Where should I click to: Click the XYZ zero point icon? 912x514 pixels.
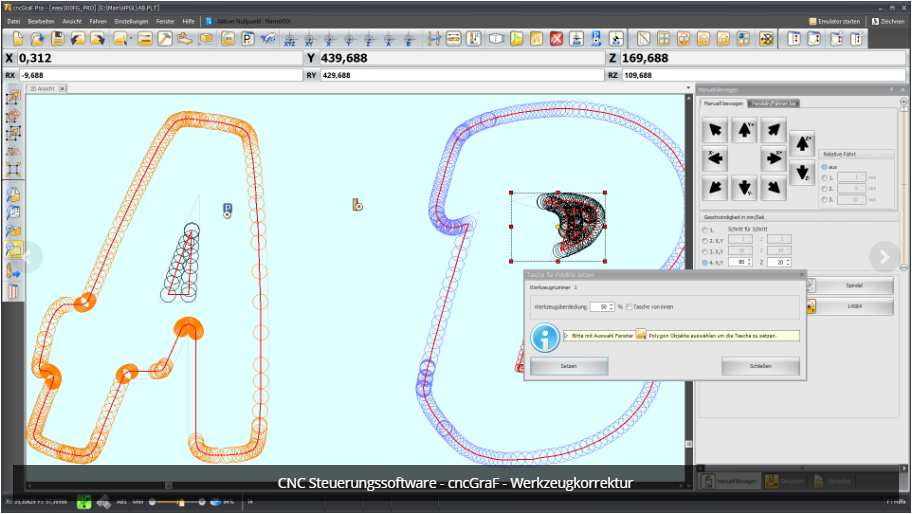289,39
